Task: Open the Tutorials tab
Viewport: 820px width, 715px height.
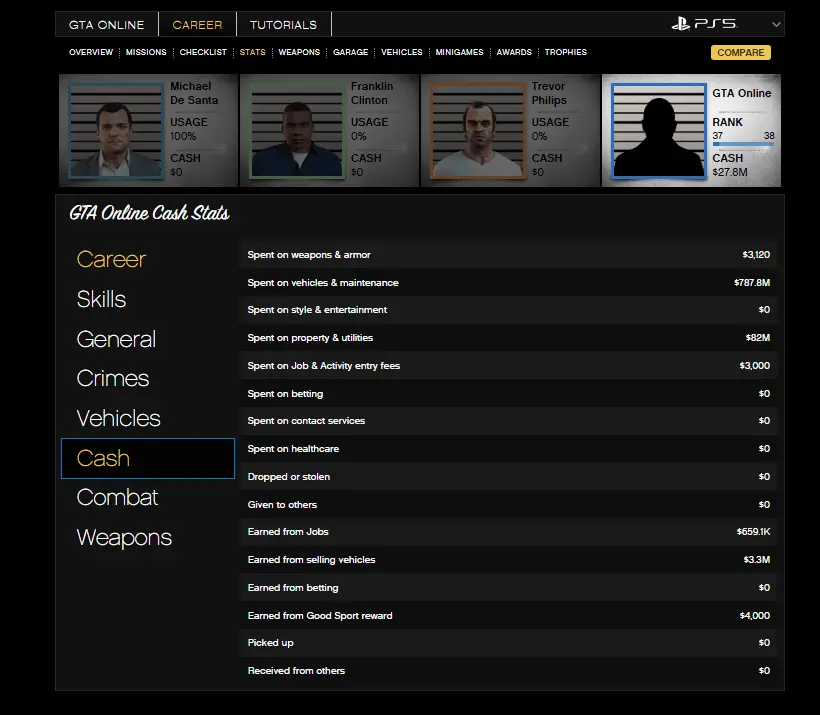Action: (x=283, y=25)
